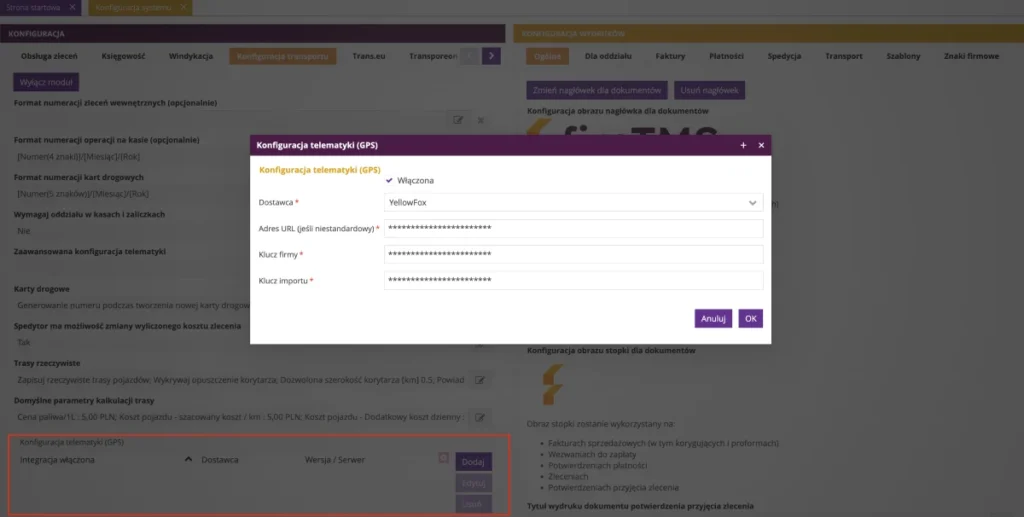
Task: Open the Windykacja tab
Action: (191, 56)
